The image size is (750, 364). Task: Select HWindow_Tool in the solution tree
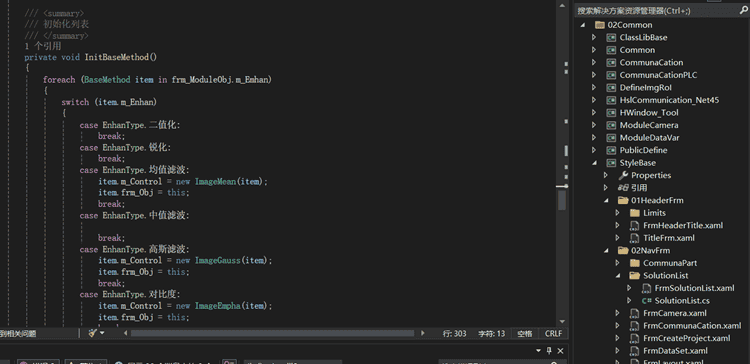tap(649, 112)
